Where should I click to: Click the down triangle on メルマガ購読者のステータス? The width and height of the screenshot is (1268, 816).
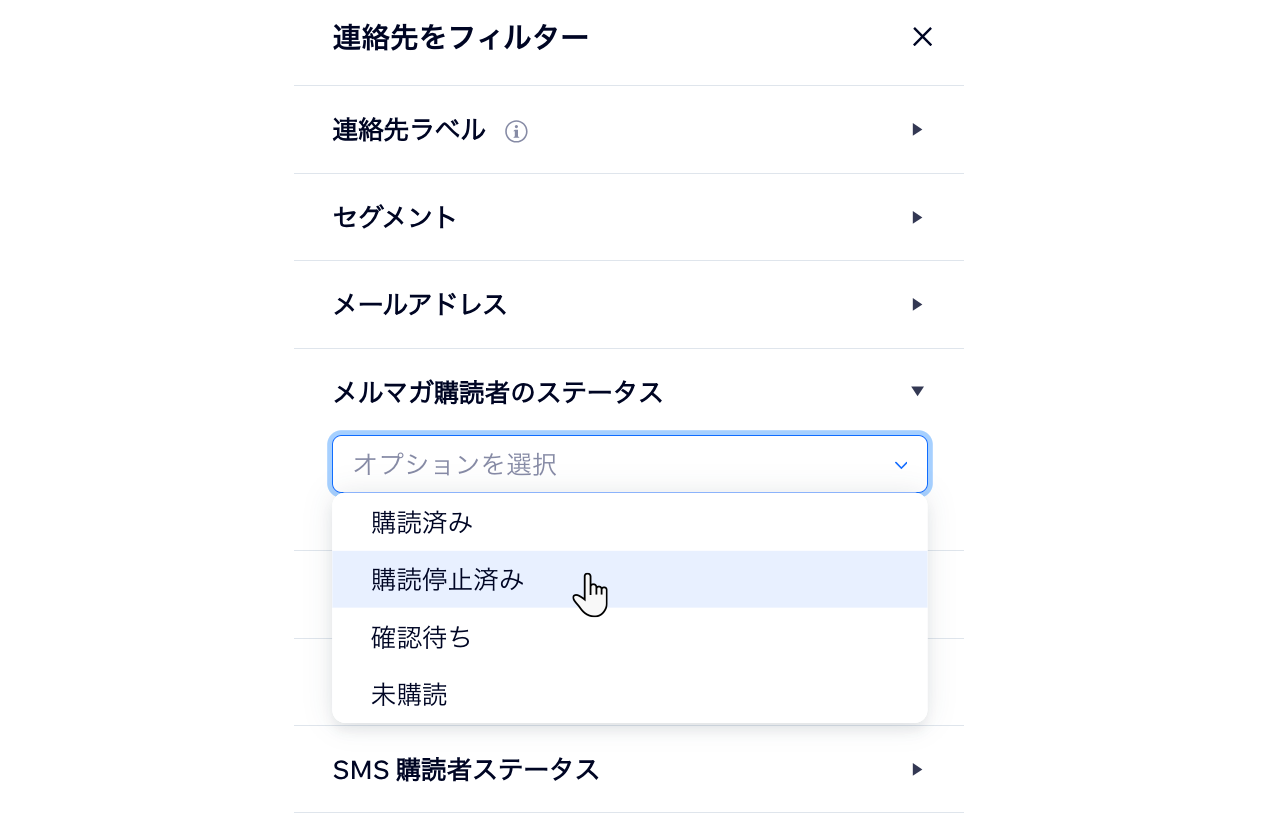(x=917, y=391)
